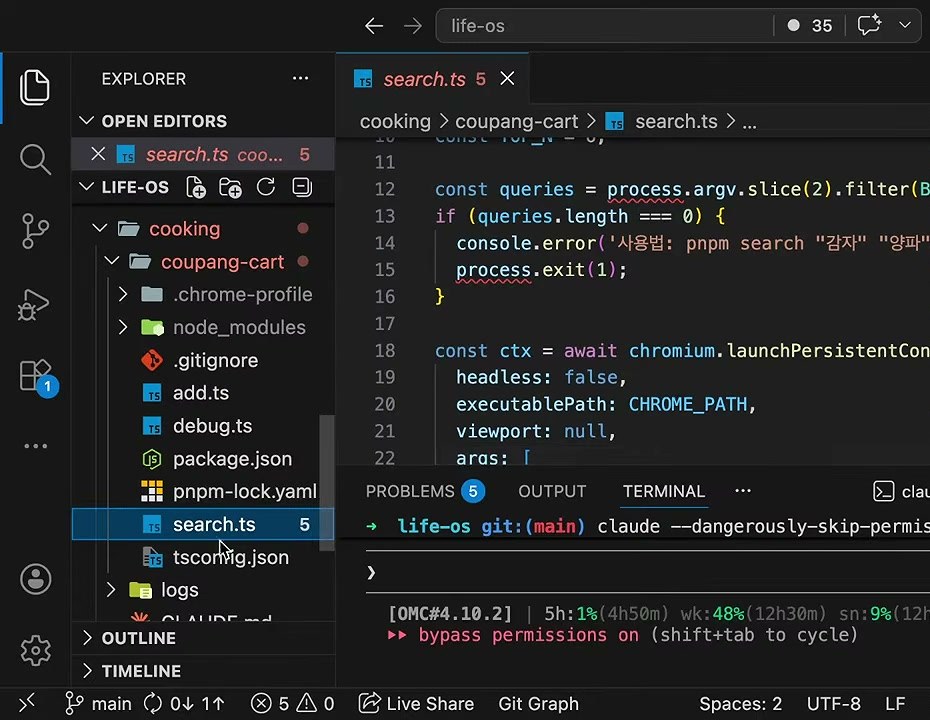Expand the TIMELINE section
The height and width of the screenshot is (720, 930).
point(87,671)
